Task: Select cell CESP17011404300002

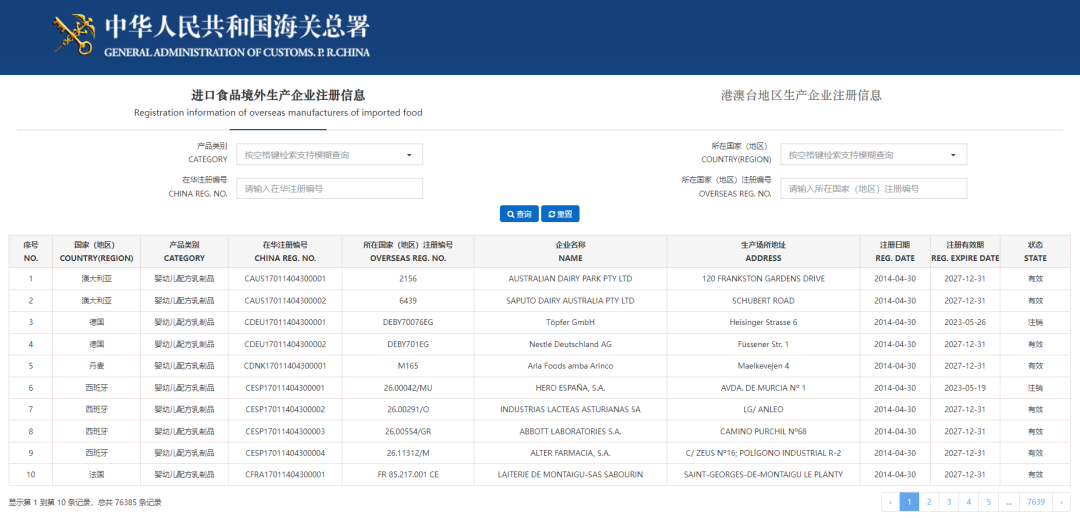Action: click(x=285, y=409)
